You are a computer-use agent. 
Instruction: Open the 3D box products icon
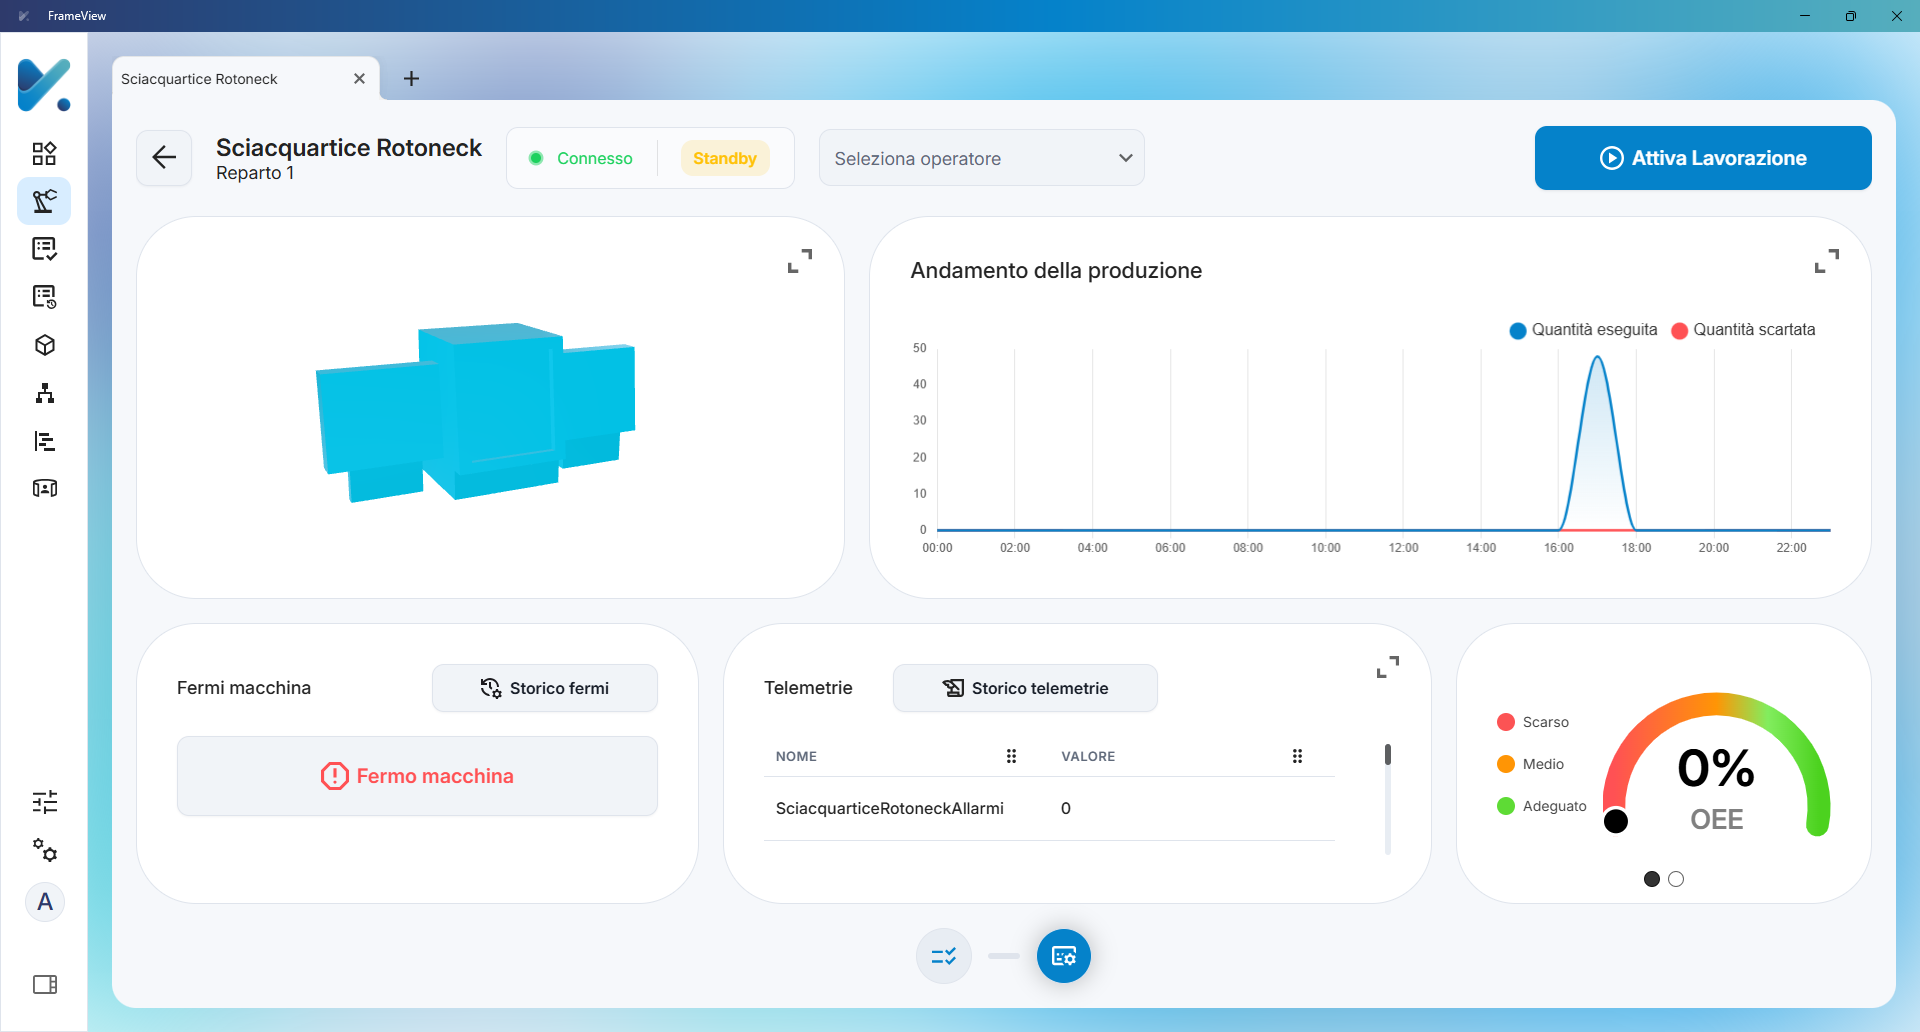(44, 345)
